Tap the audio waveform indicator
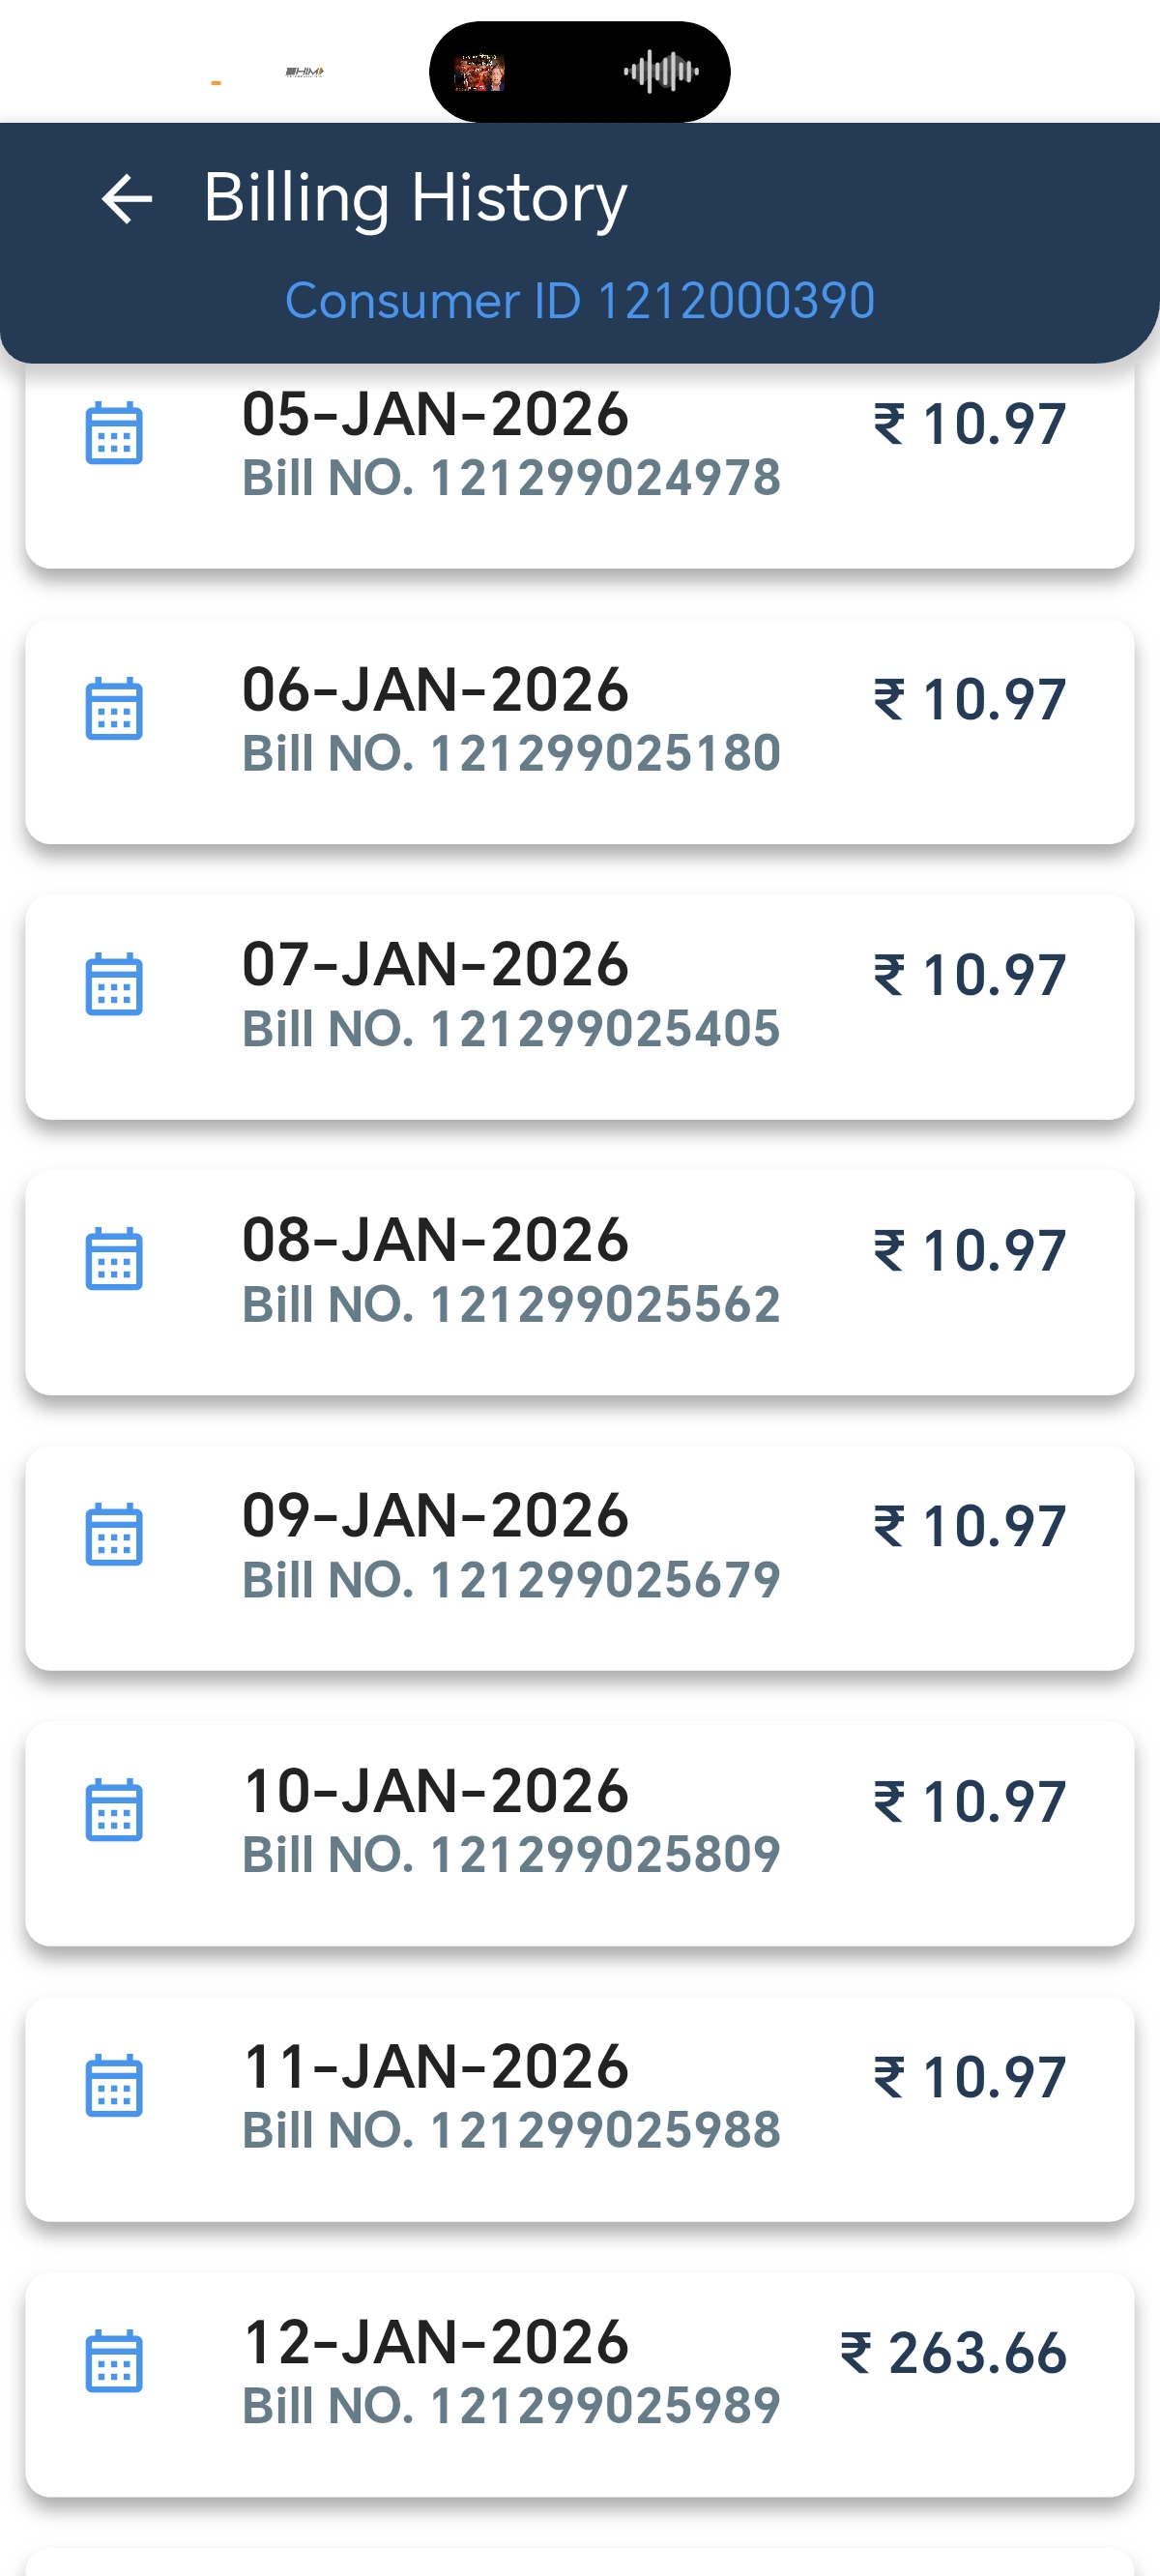Viewport: 1160px width, 2576px height. pyautogui.click(x=661, y=72)
